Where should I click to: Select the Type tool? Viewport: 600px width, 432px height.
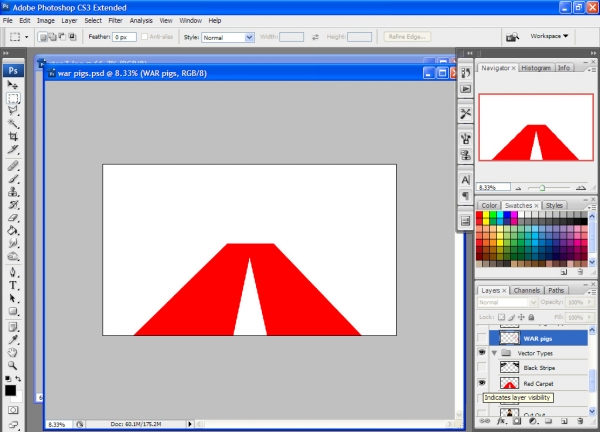tap(13, 285)
